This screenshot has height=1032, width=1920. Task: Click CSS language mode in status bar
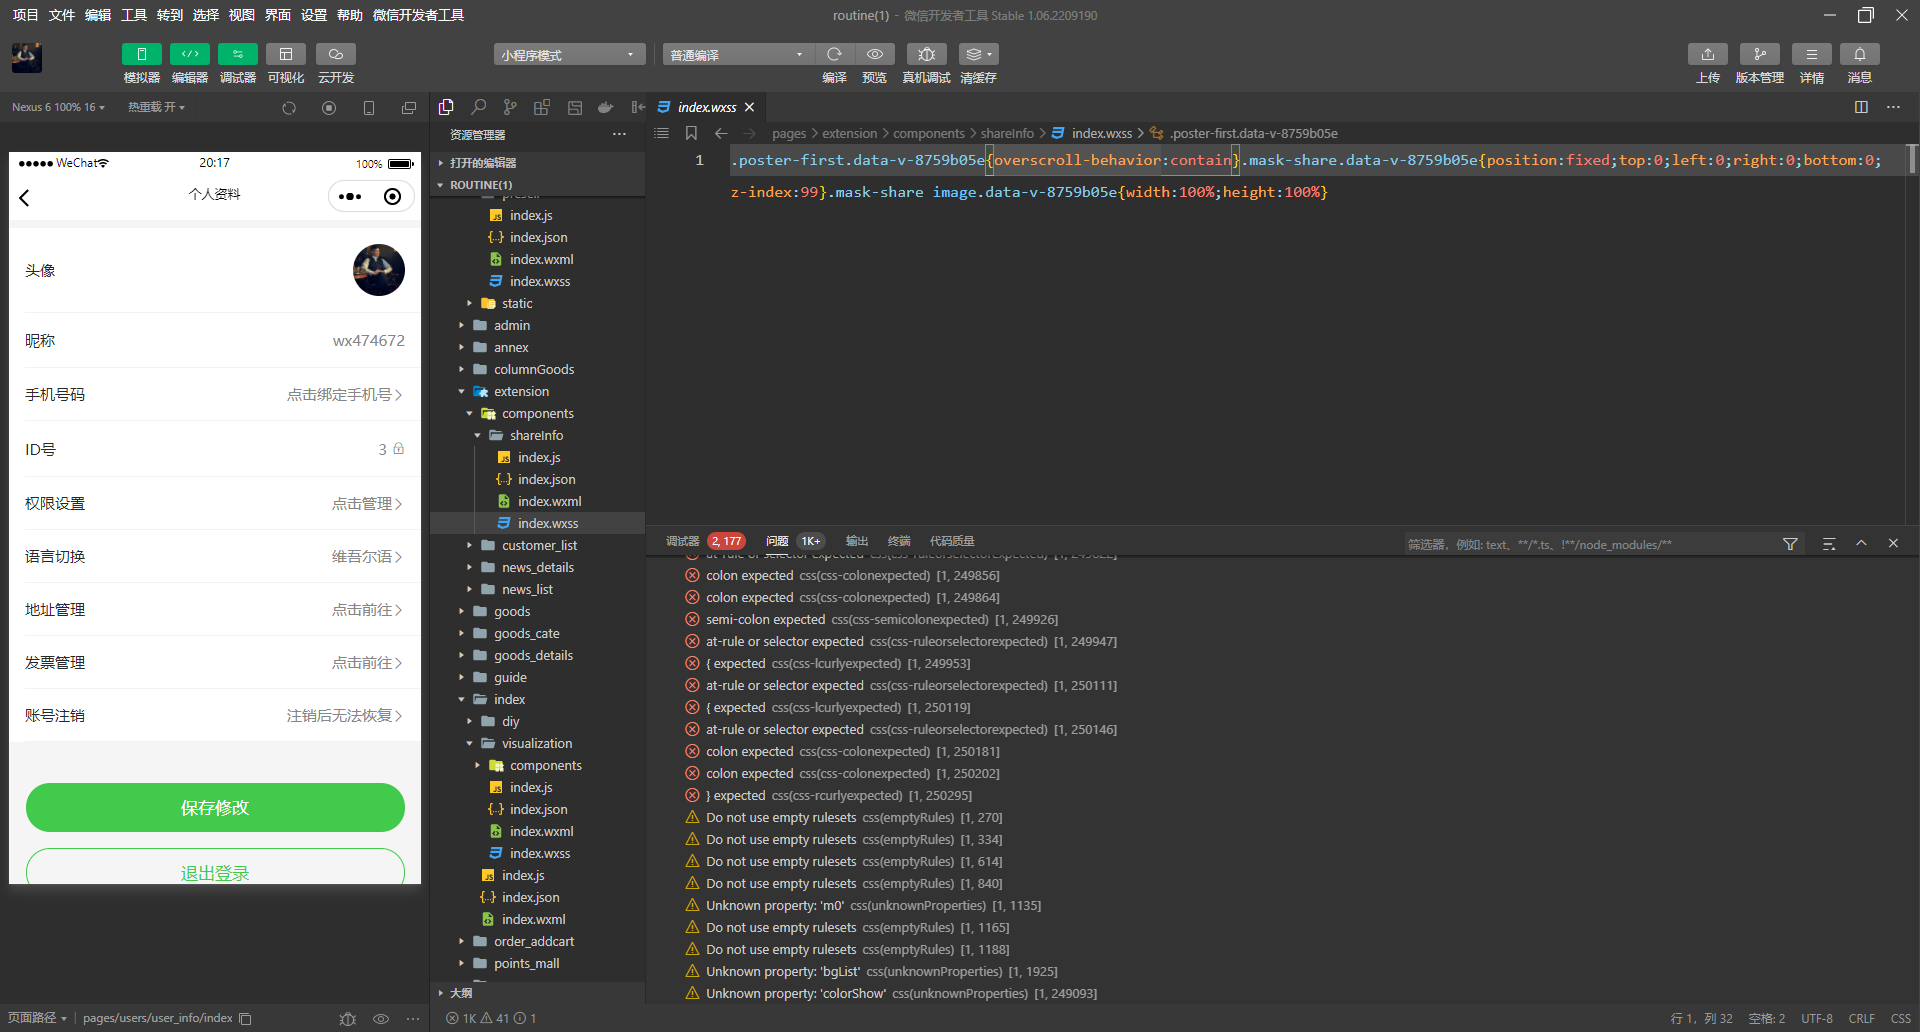[1901, 1018]
